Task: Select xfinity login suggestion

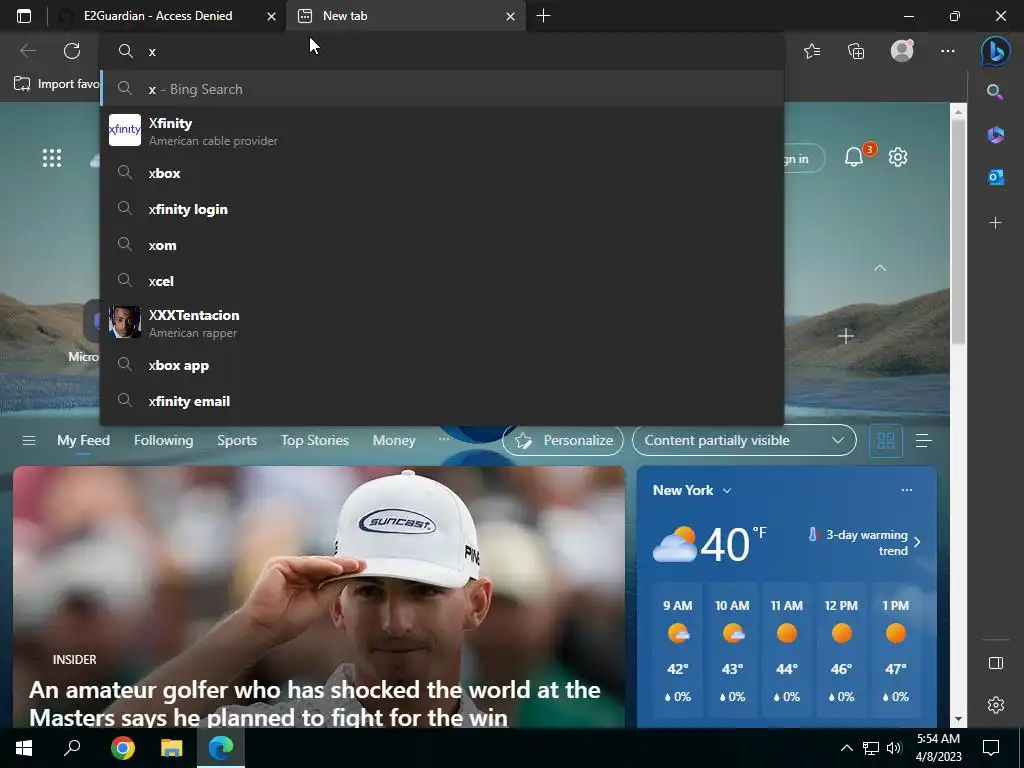Action: coord(442,209)
